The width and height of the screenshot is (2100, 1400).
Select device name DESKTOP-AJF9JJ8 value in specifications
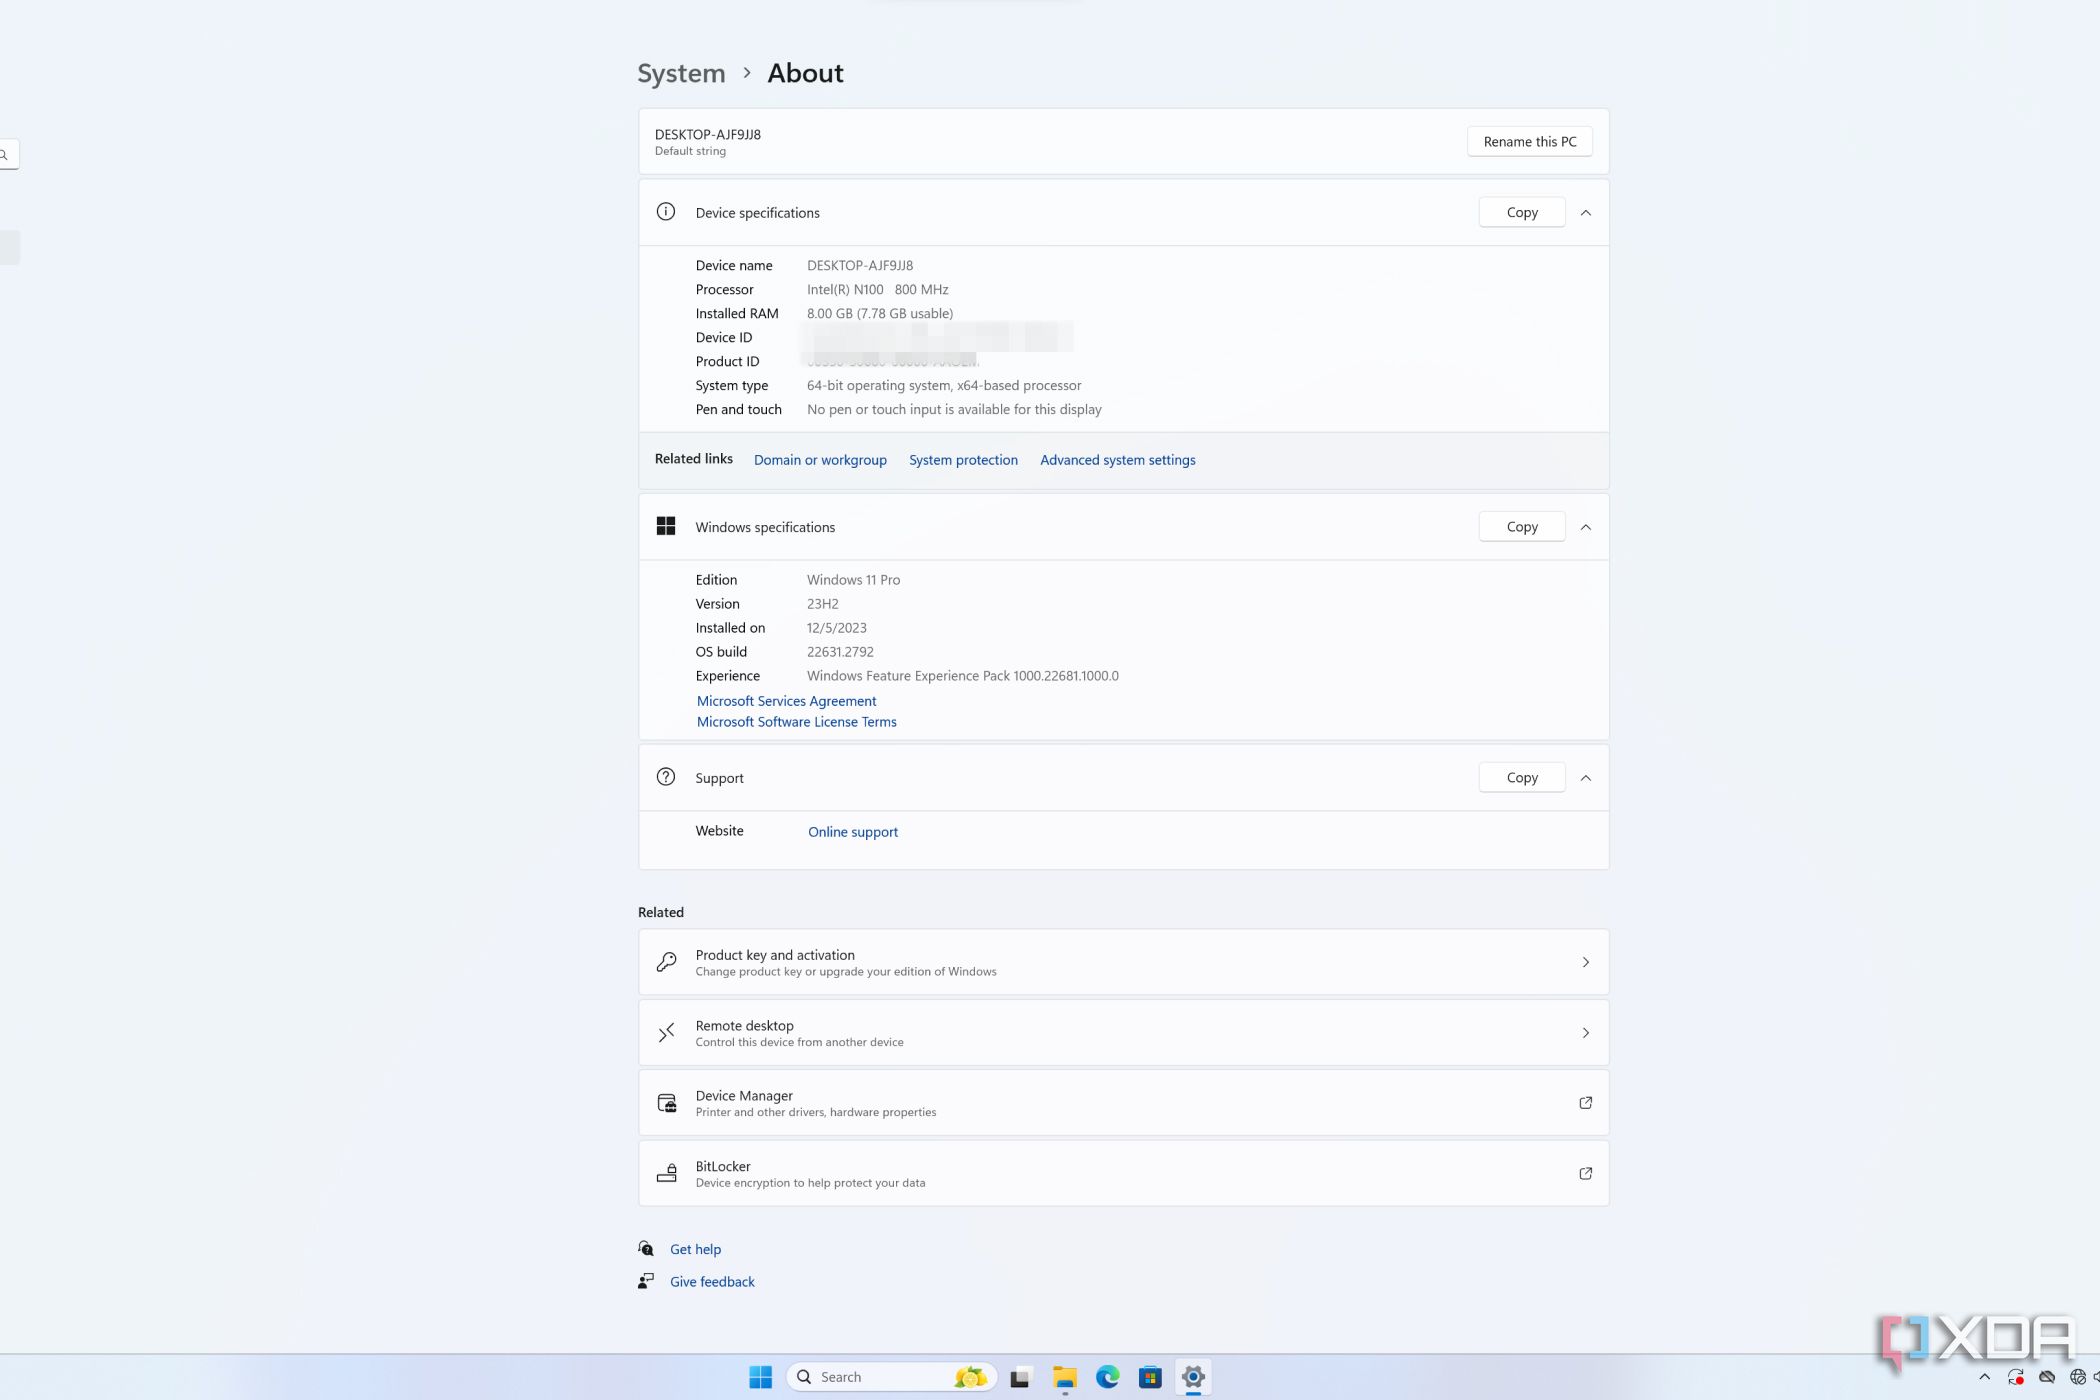[859, 266]
